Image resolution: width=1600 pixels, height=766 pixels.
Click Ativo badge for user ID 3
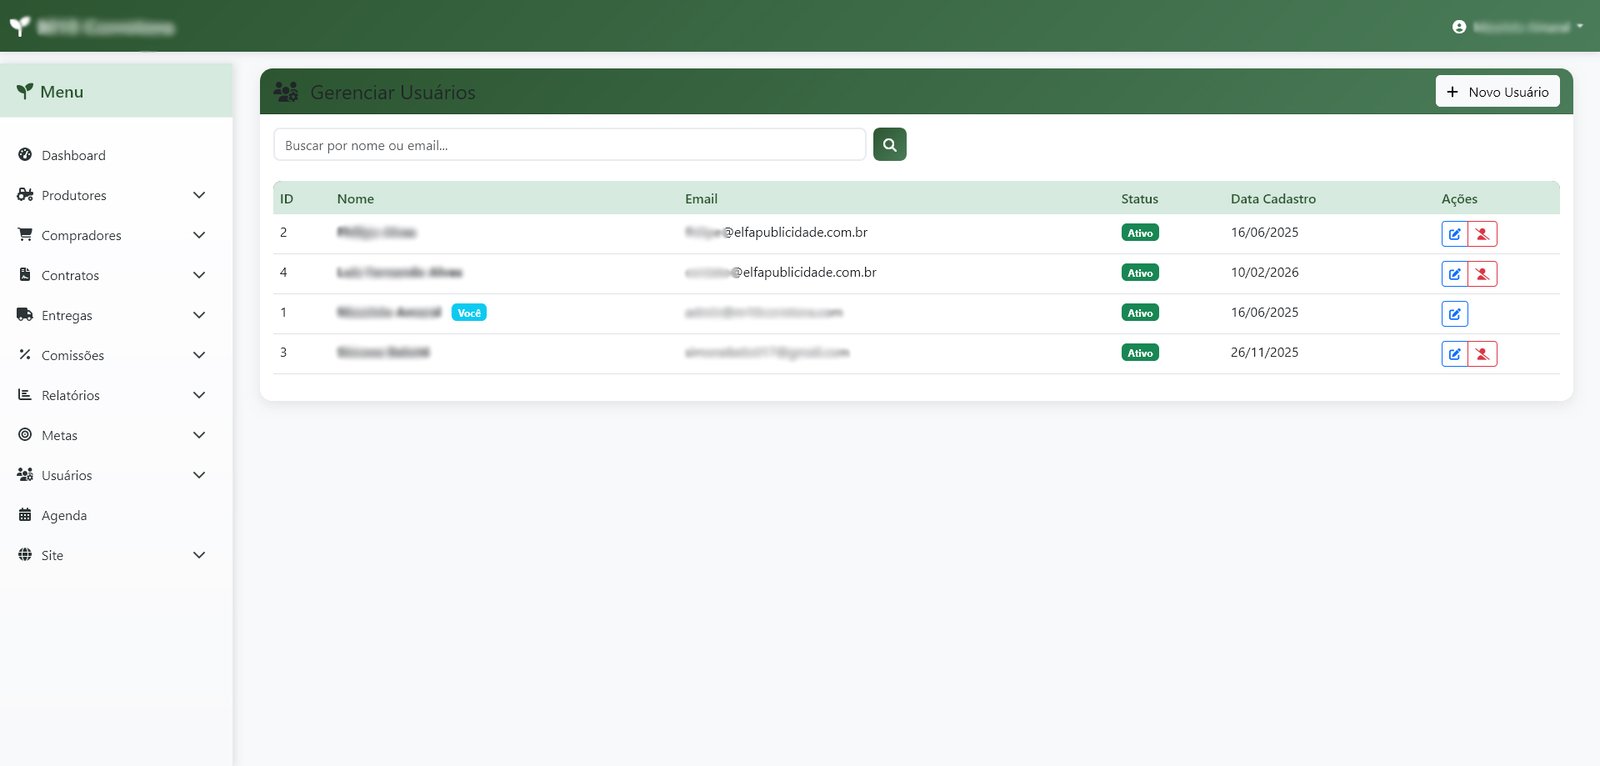(x=1140, y=353)
